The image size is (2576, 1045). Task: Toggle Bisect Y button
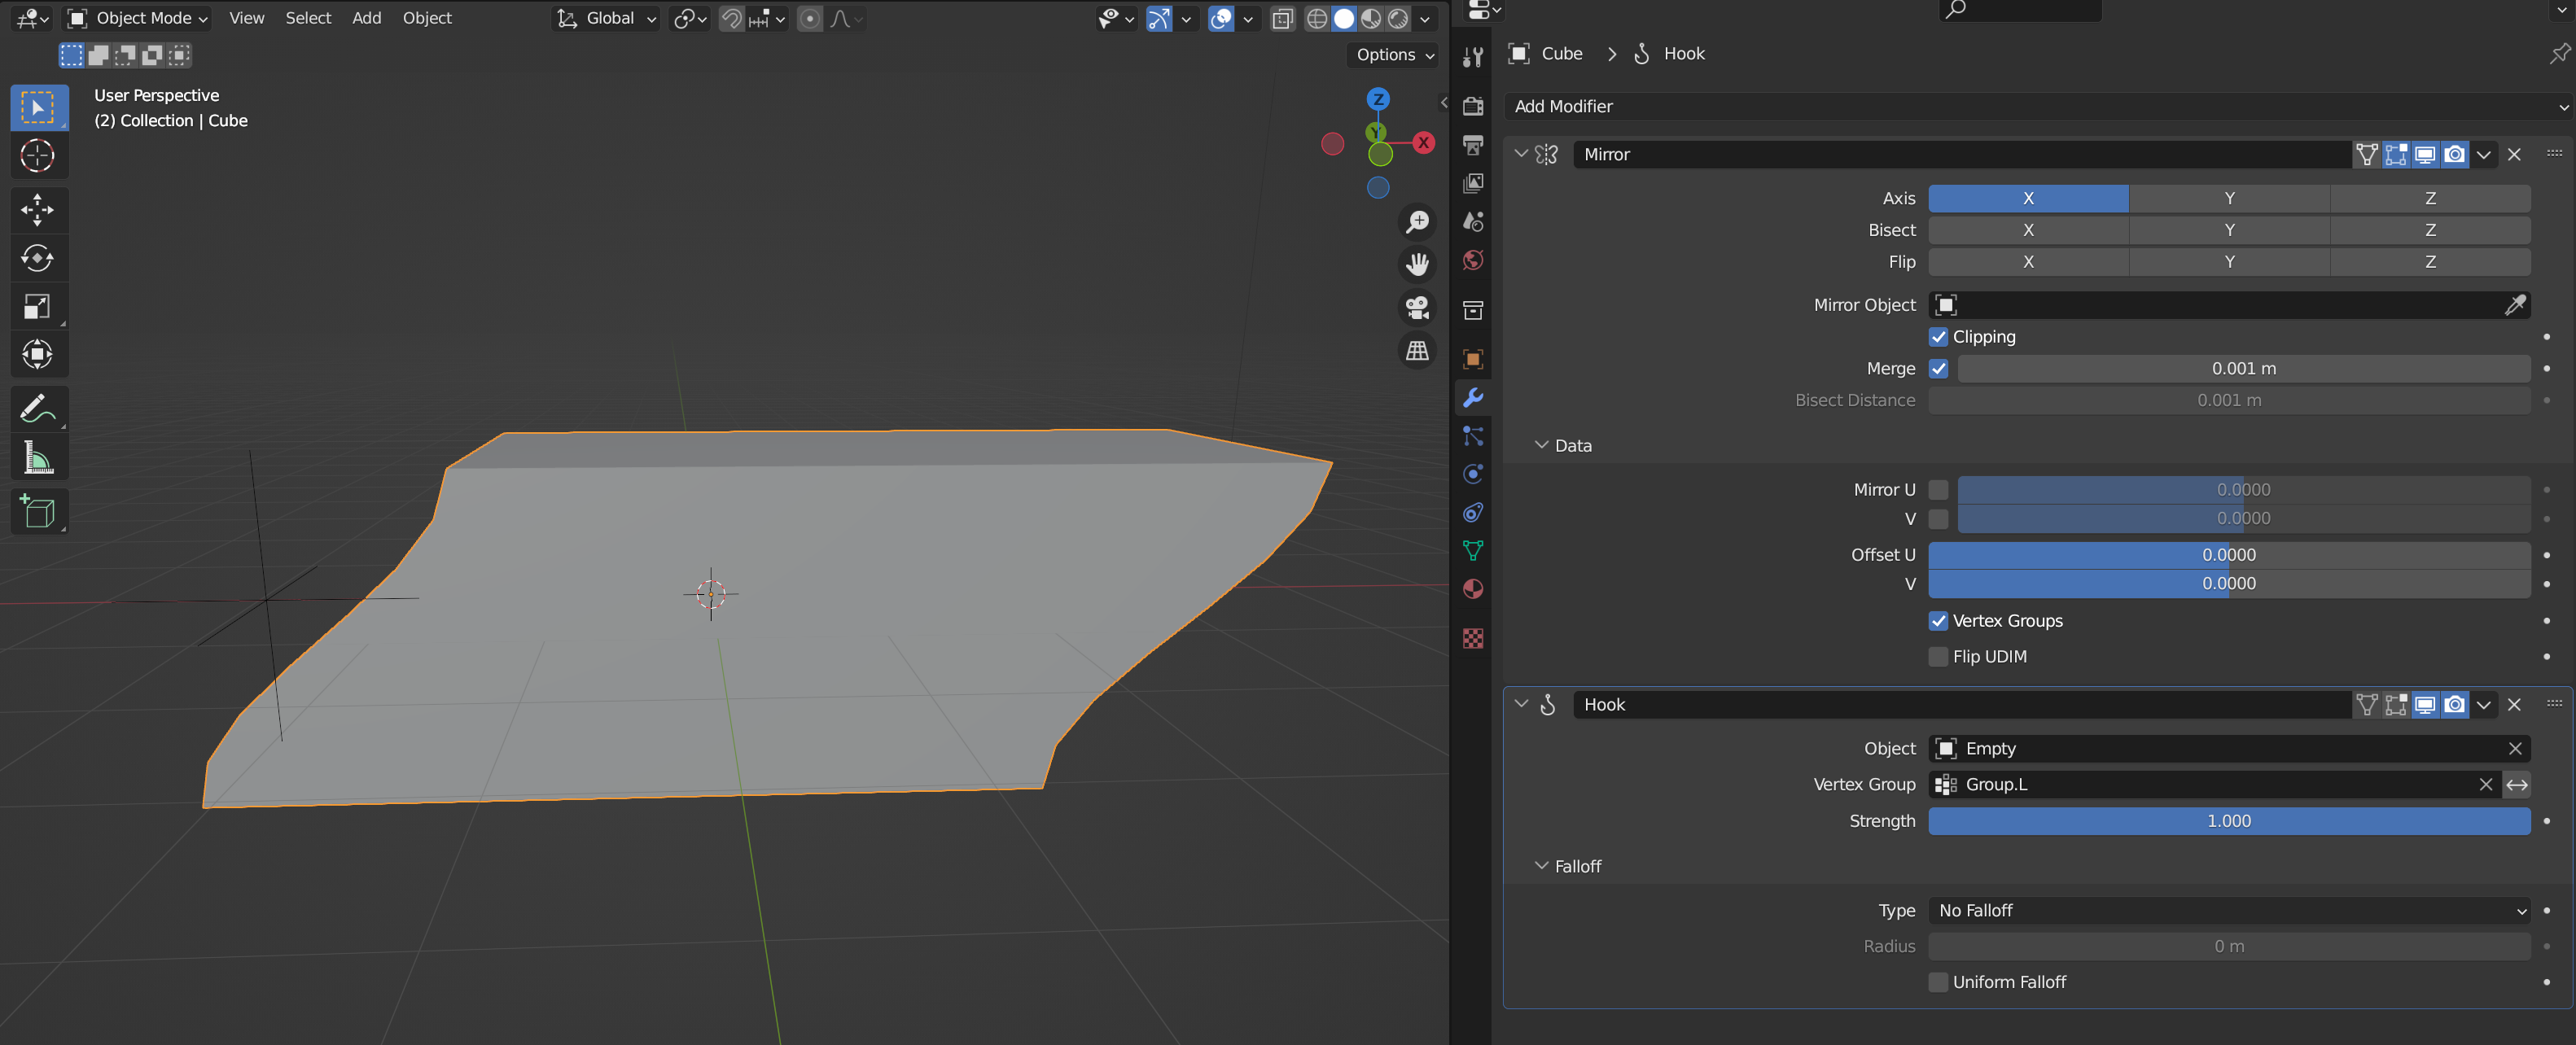2229,230
